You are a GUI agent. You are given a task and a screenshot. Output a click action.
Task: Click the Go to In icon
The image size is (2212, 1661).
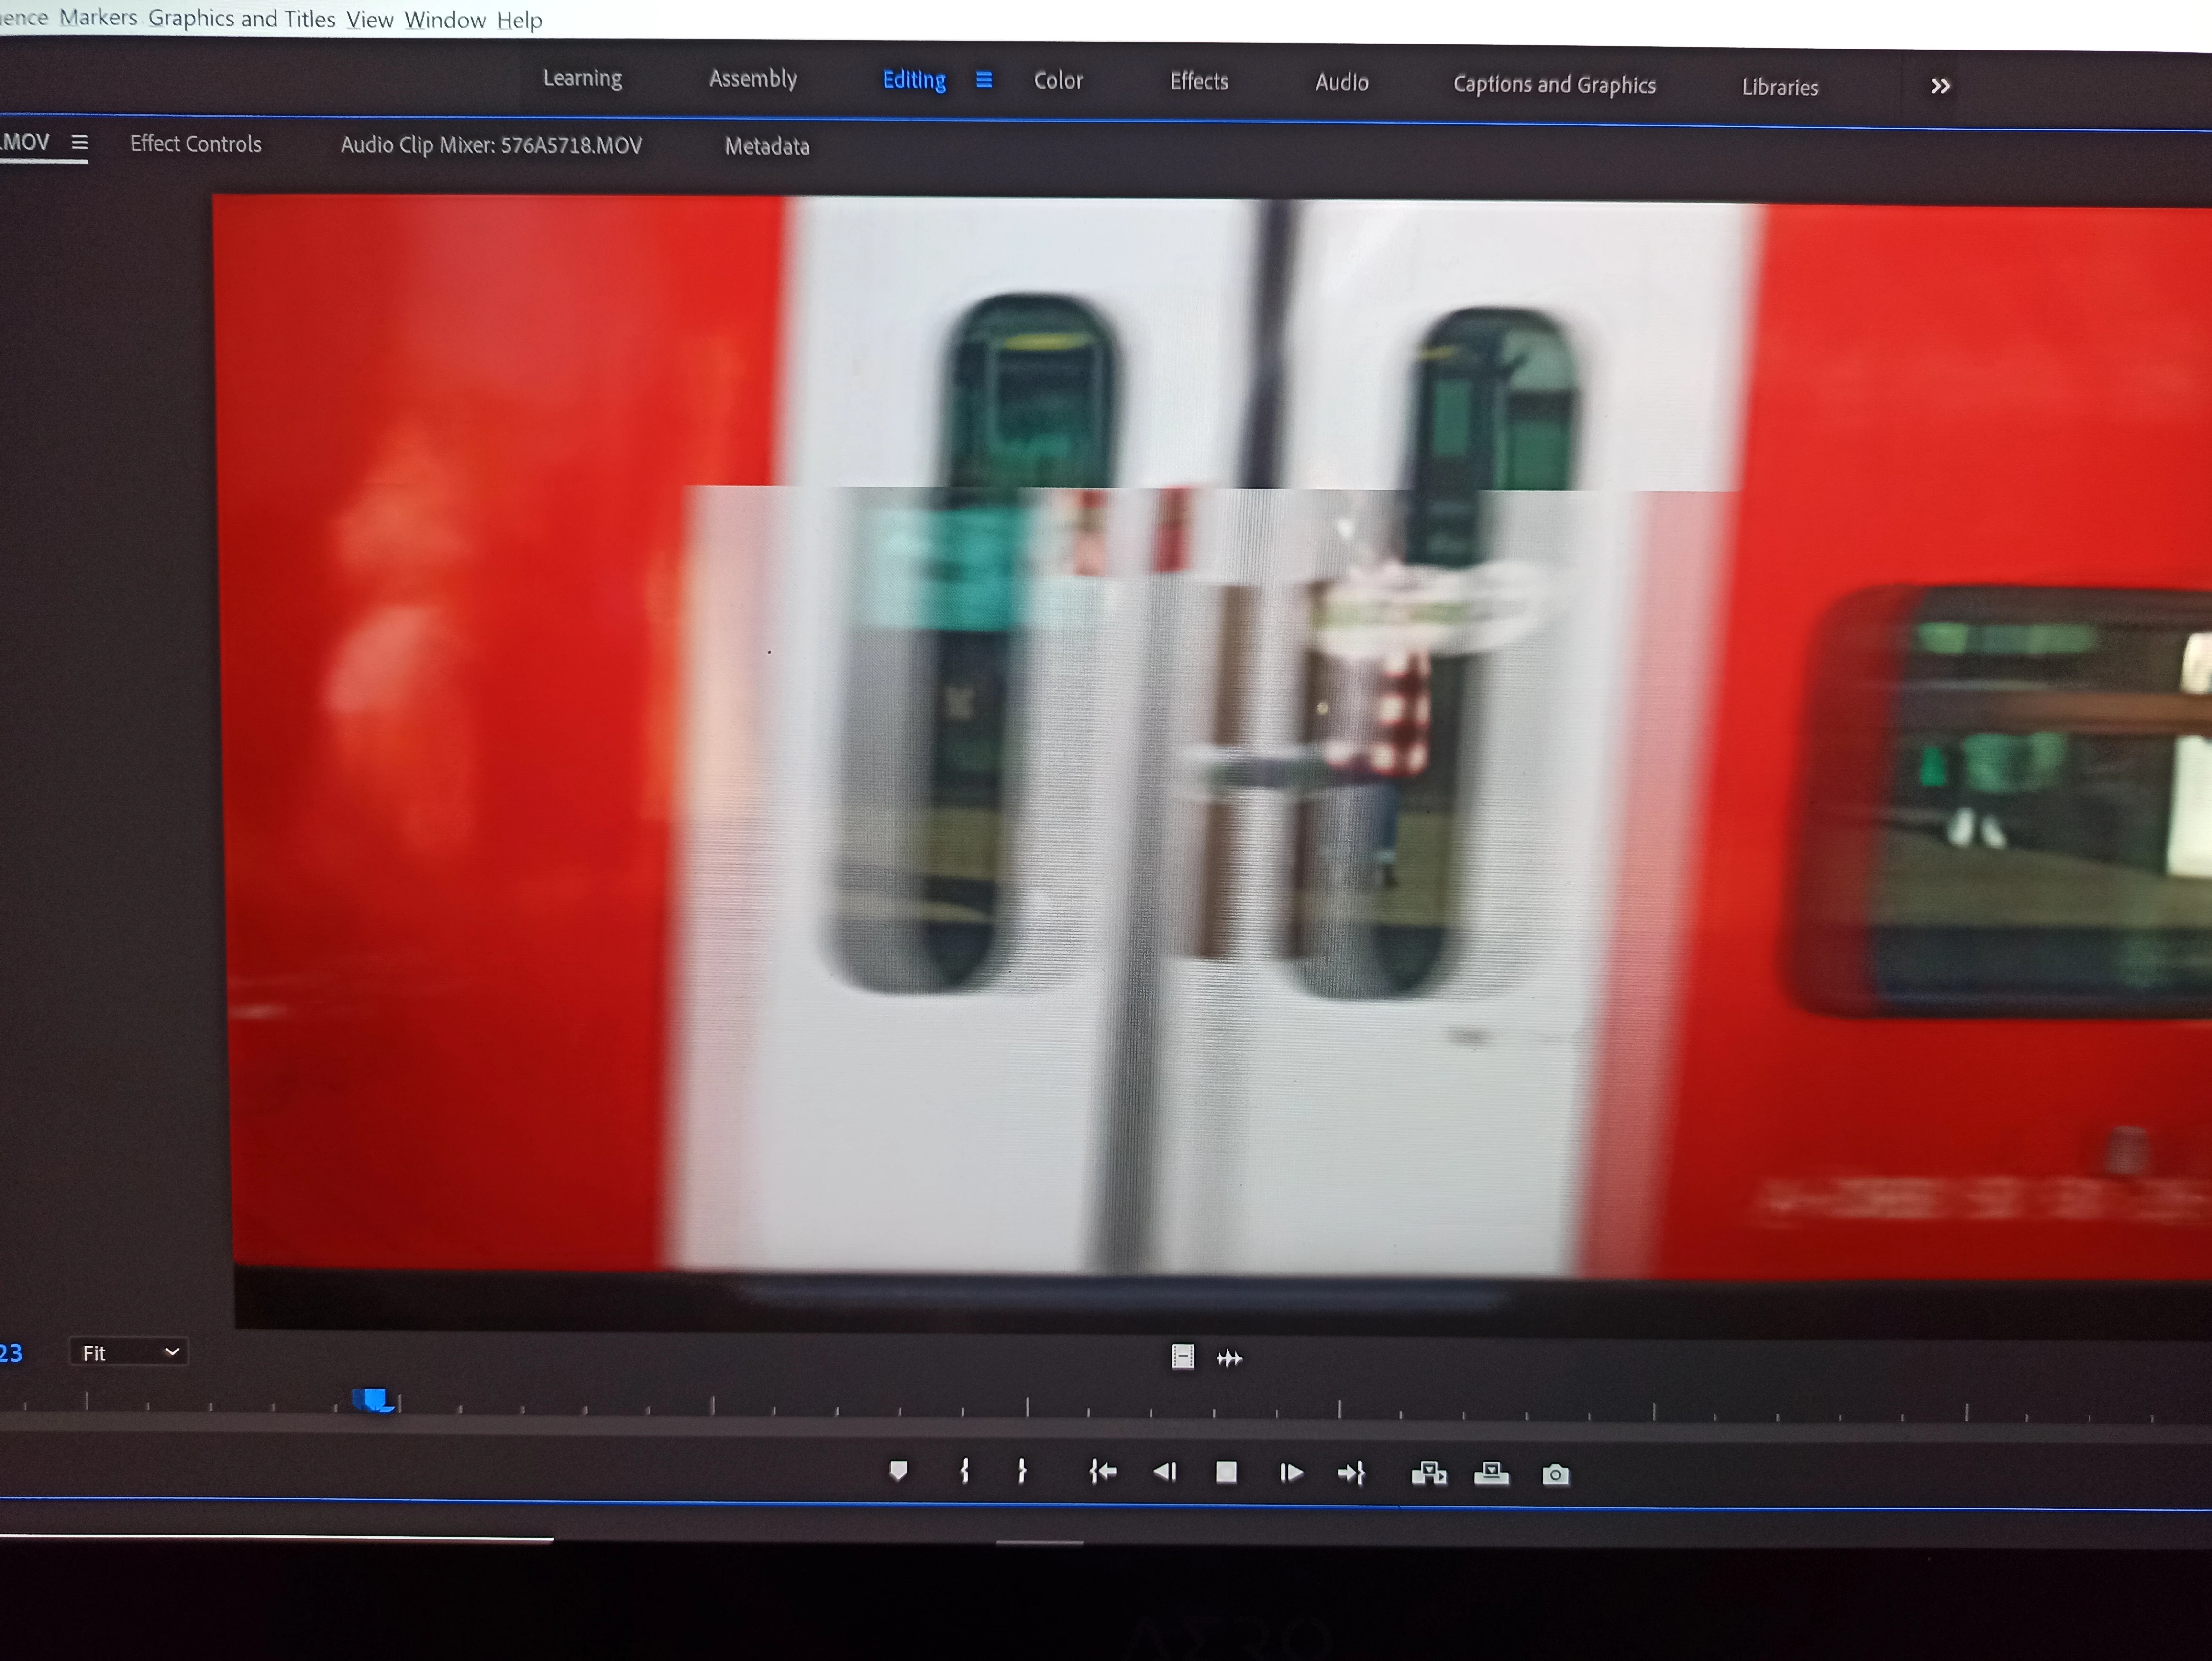click(1102, 1472)
